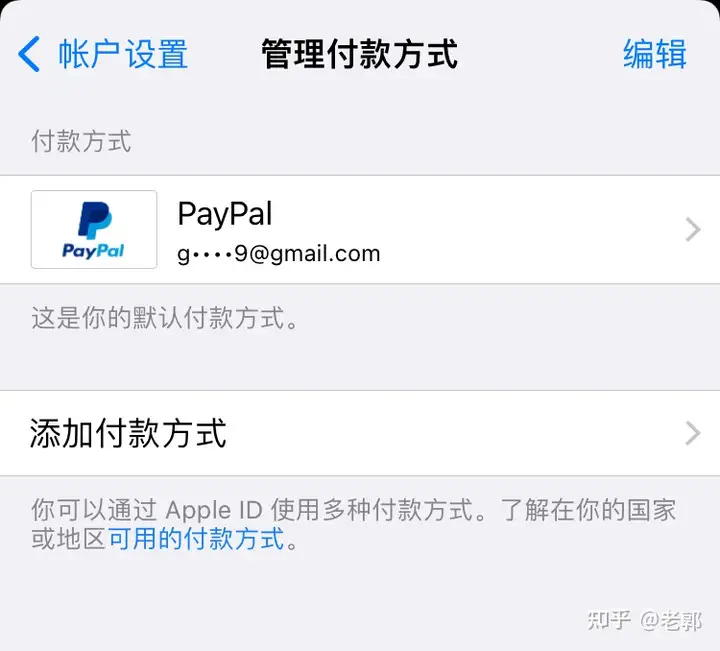Image resolution: width=720 pixels, height=651 pixels.
Task: Tap the 管理付款方式 page title
Action: [360, 54]
